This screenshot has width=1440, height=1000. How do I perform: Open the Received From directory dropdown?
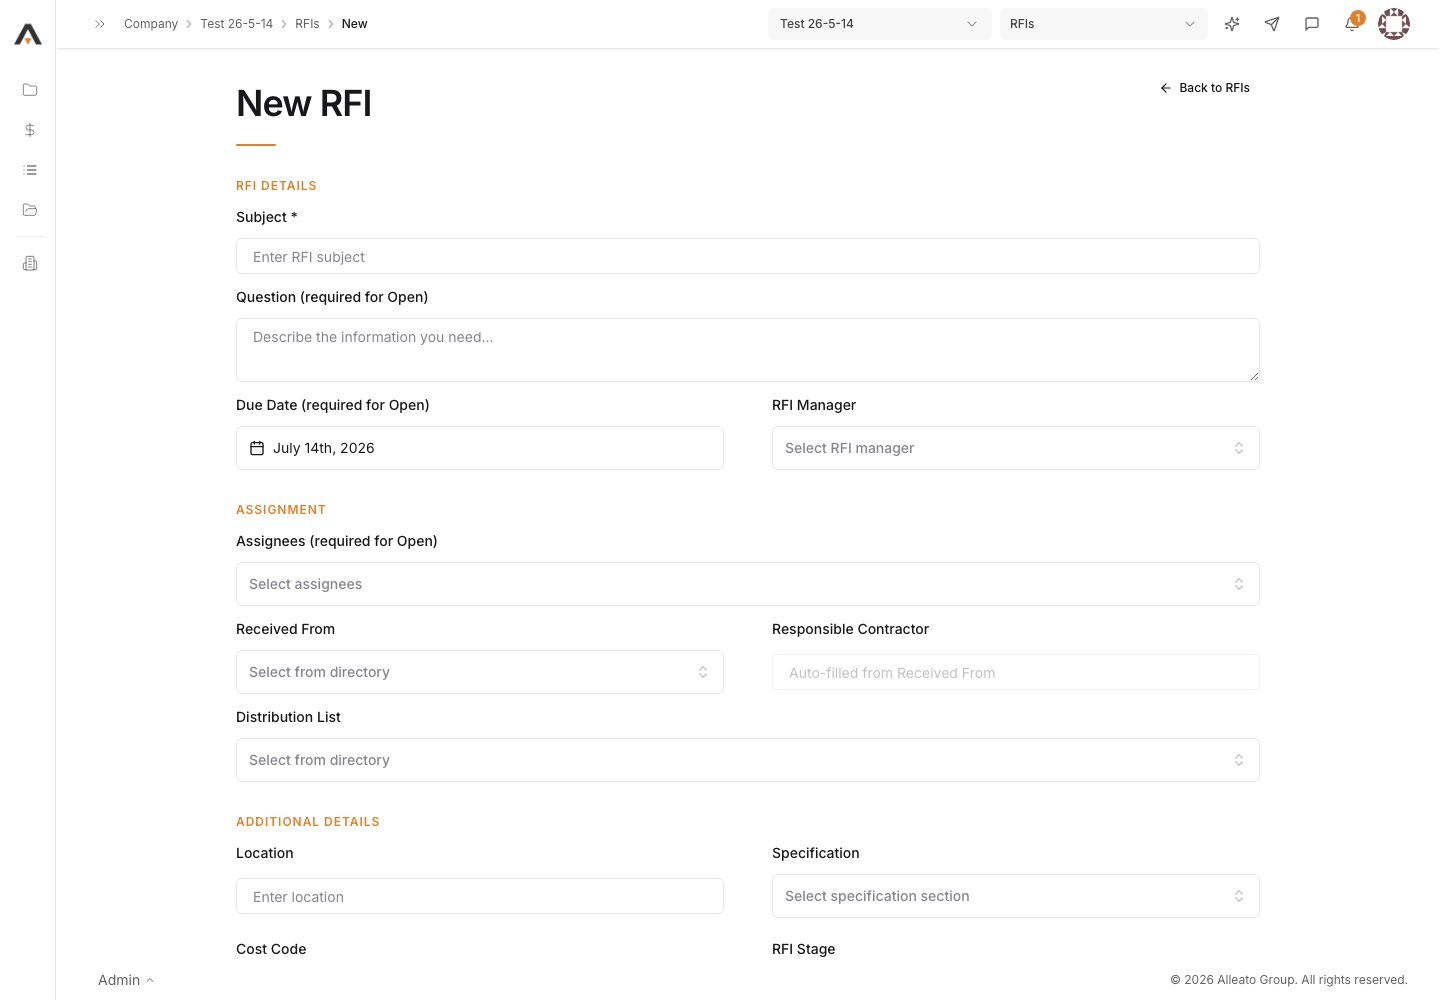pyautogui.click(x=480, y=672)
